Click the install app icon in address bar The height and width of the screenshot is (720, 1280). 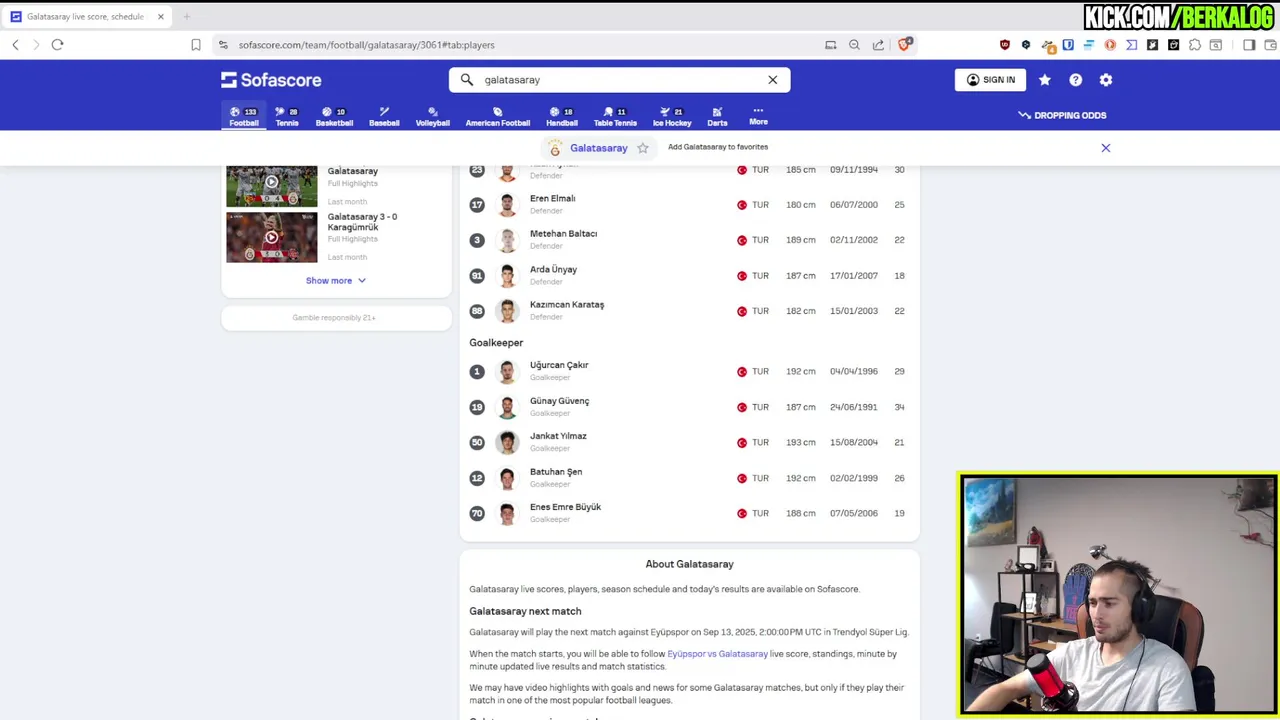pos(830,45)
